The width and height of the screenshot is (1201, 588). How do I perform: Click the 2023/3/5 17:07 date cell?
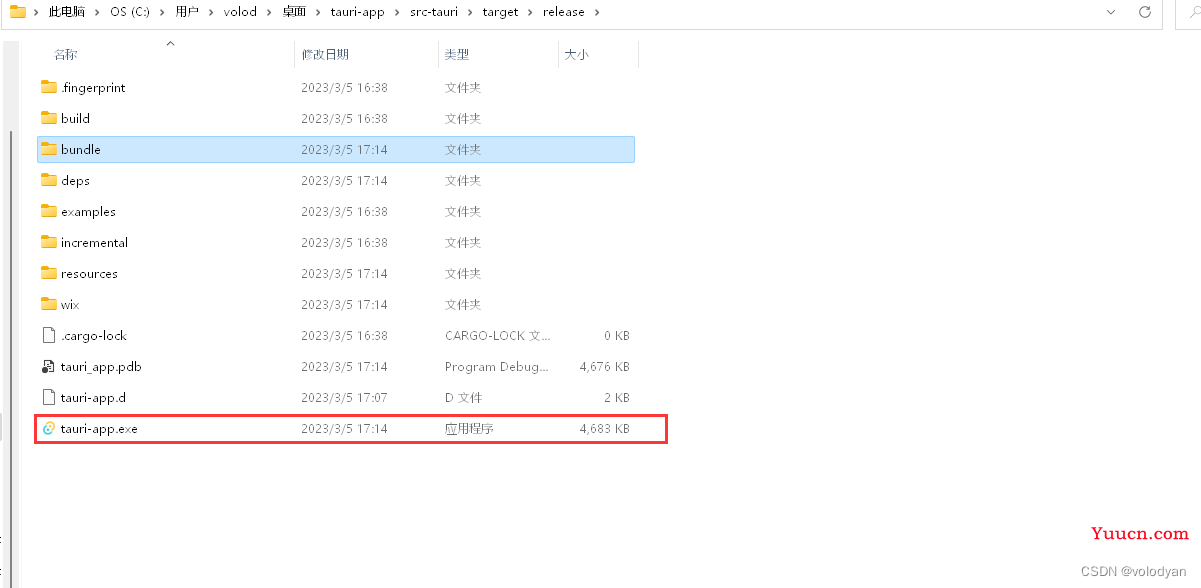(344, 397)
